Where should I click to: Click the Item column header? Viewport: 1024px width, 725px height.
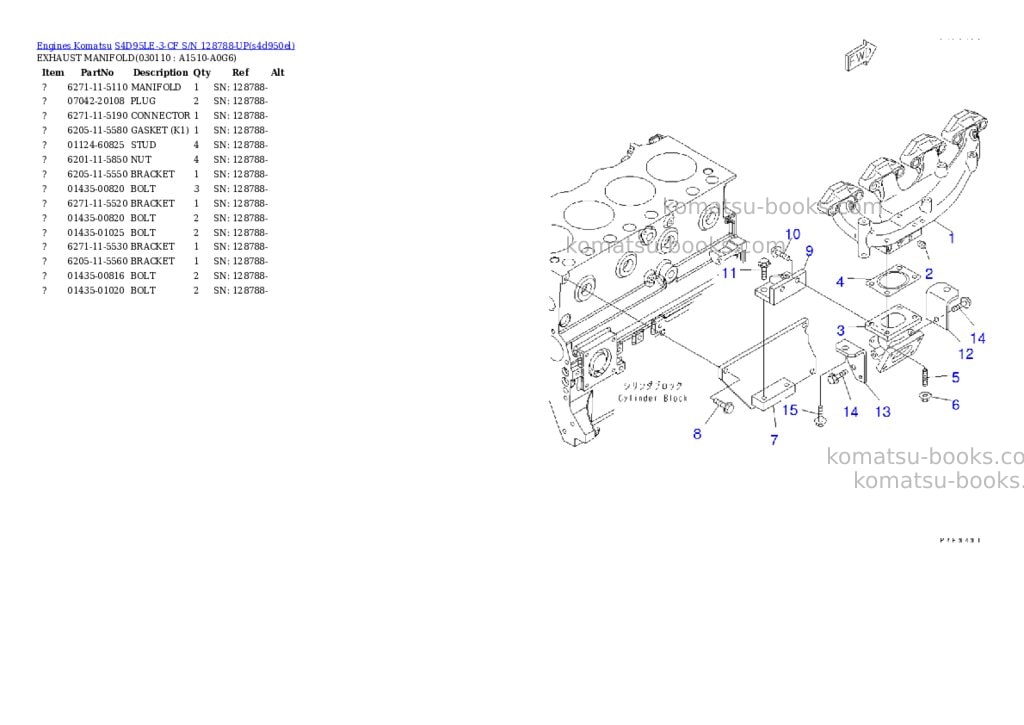coord(53,72)
